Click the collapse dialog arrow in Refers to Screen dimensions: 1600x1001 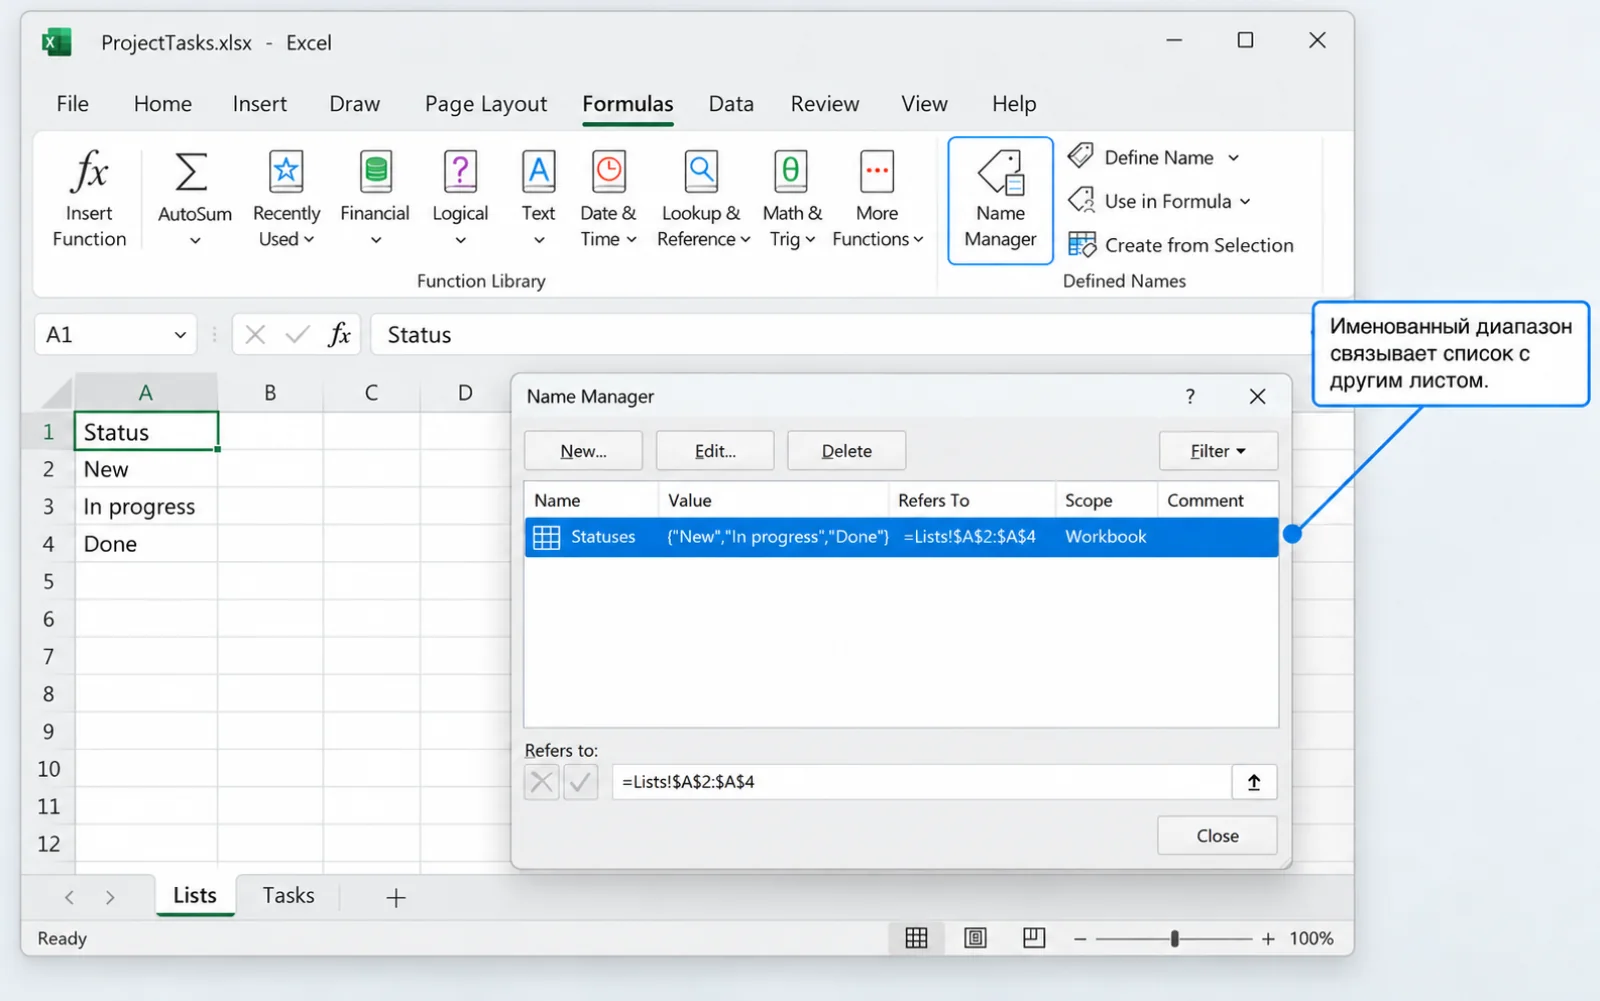point(1254,782)
